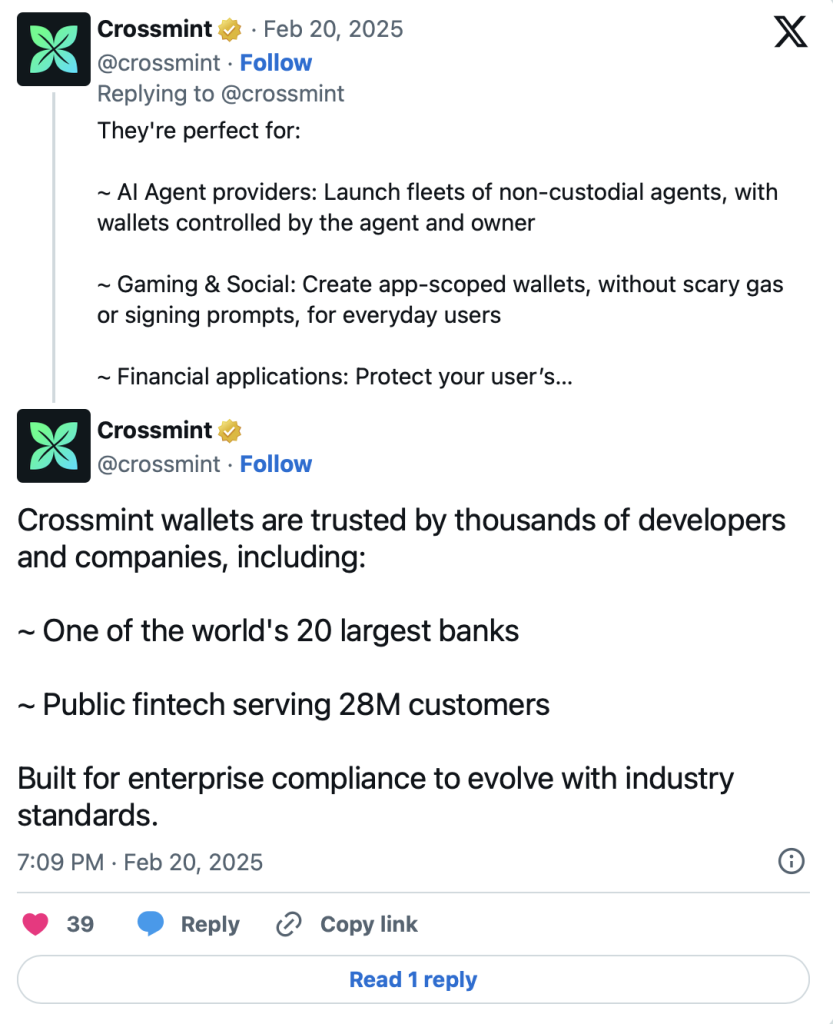Image resolution: width=833 pixels, height=1024 pixels.
Task: Open the X logo link
Action: click(790, 32)
